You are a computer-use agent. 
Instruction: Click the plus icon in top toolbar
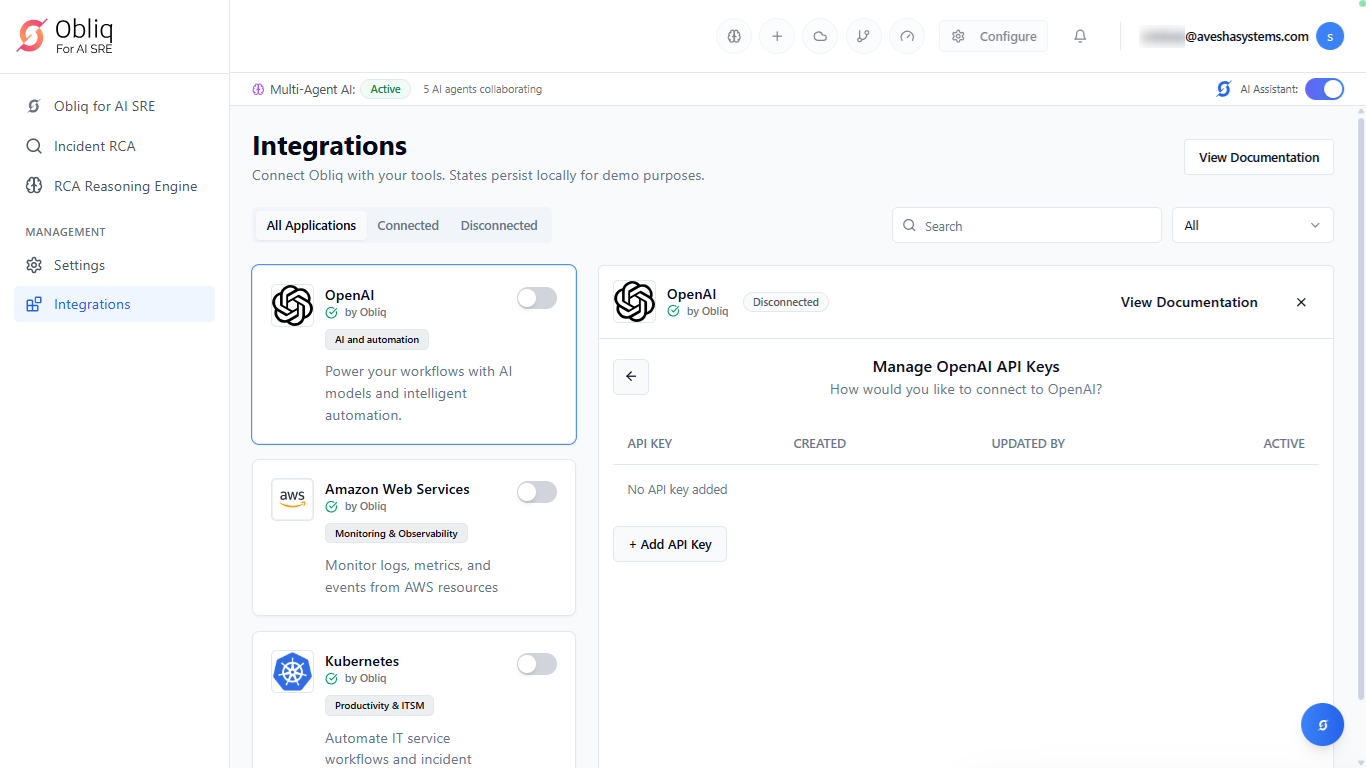coord(777,37)
